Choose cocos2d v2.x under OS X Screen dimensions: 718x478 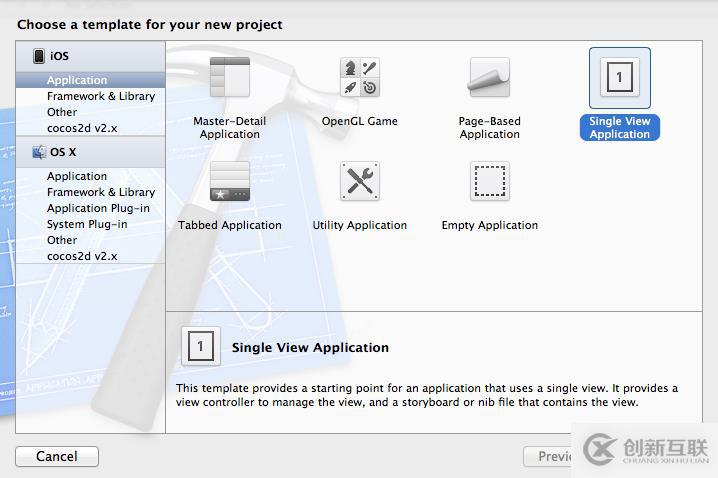point(90,256)
